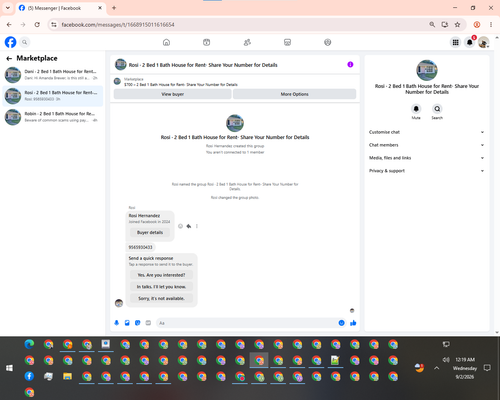Viewport: 500px width, 400px height.
Task: Open Facebook app icon in taskbar
Action: click(29, 376)
